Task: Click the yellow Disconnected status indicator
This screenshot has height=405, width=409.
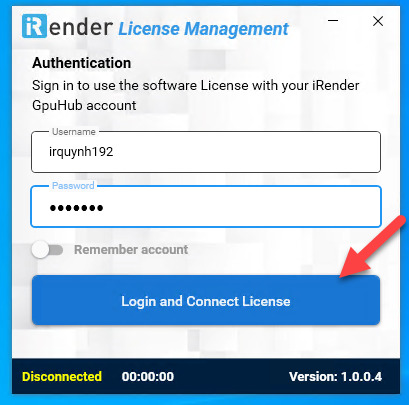Action: (62, 377)
